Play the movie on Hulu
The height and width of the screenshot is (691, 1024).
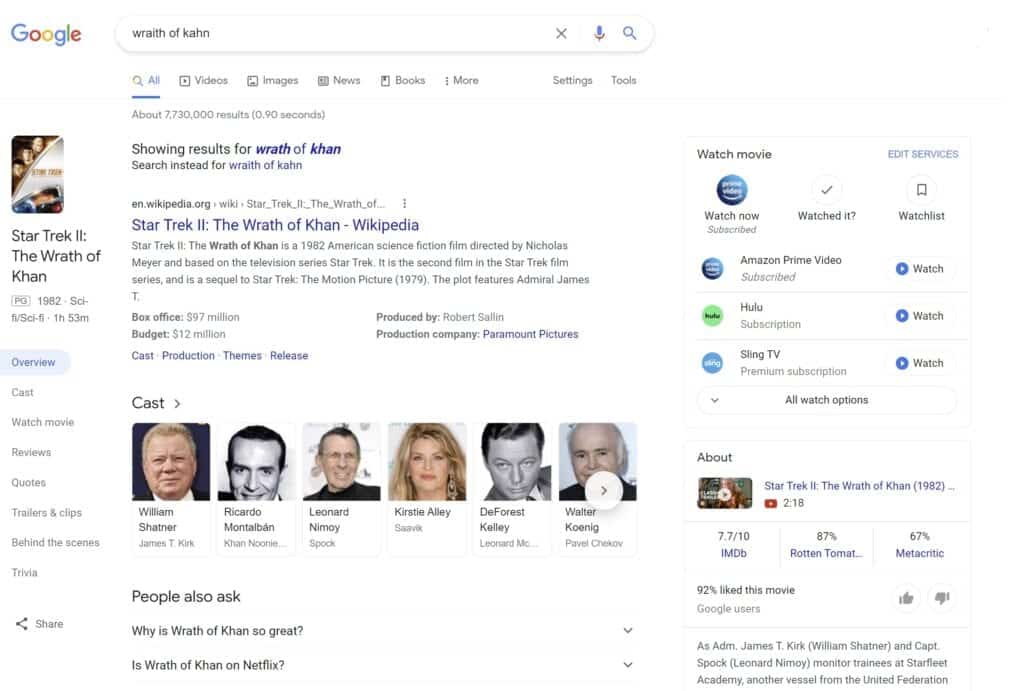point(920,315)
